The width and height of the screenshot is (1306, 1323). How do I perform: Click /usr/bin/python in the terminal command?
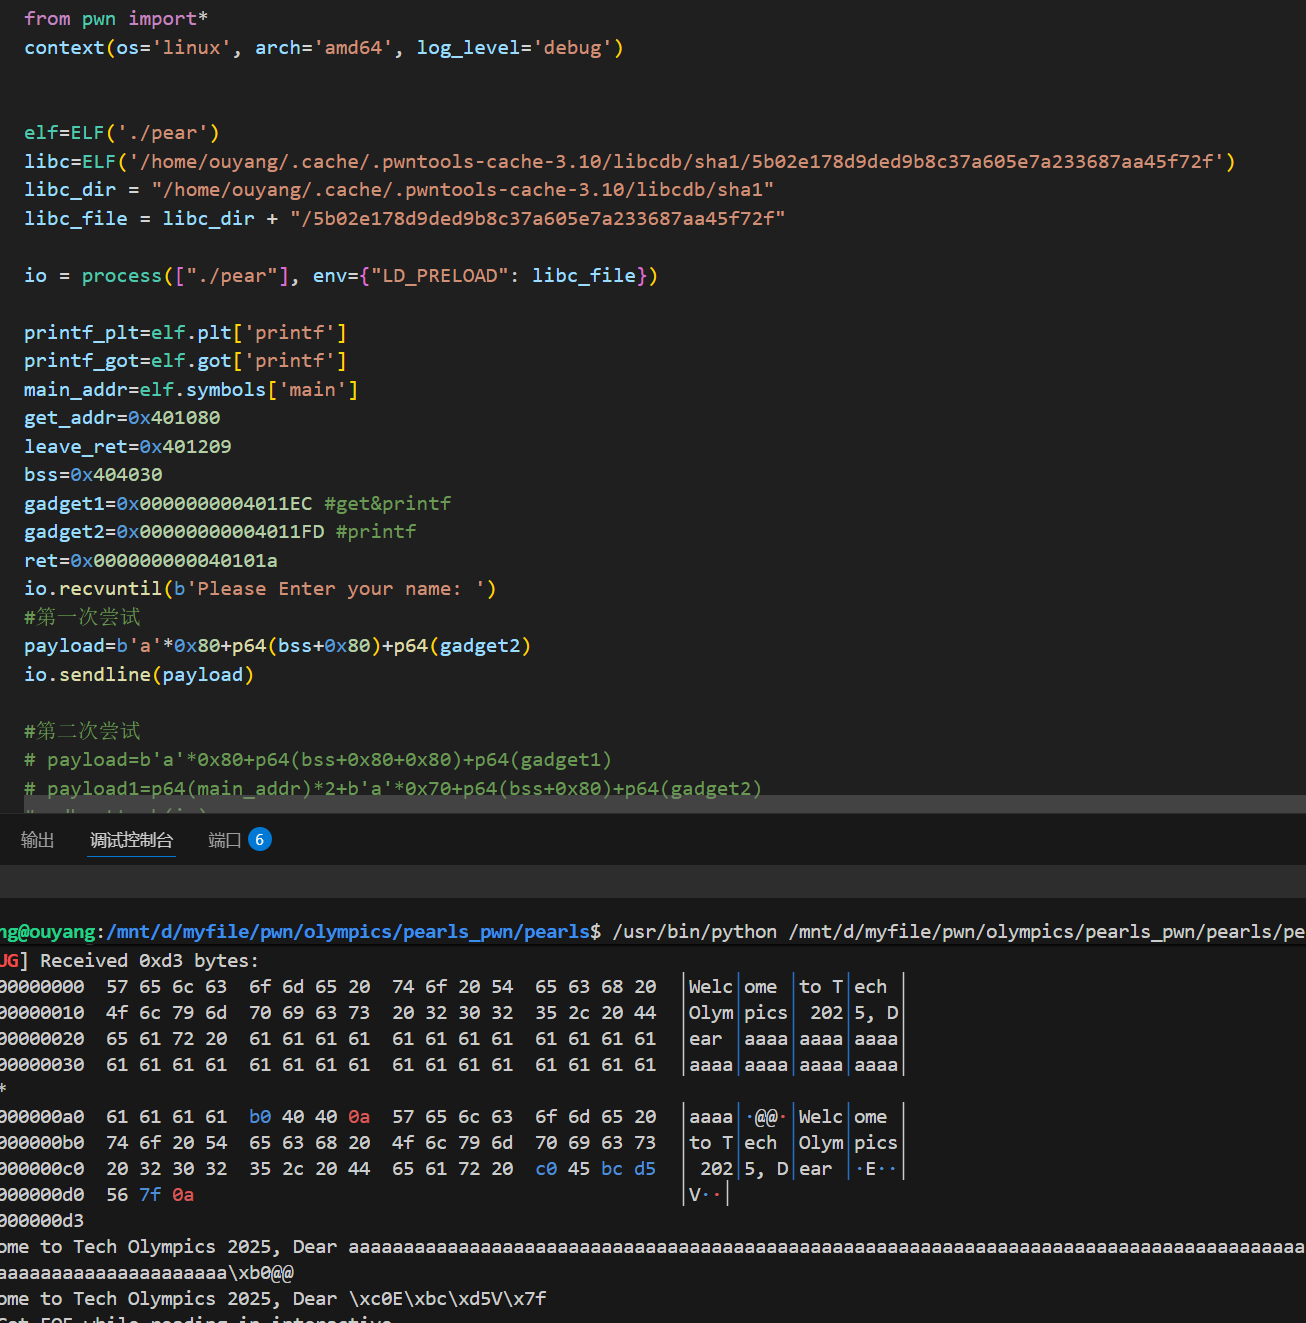coord(695,932)
